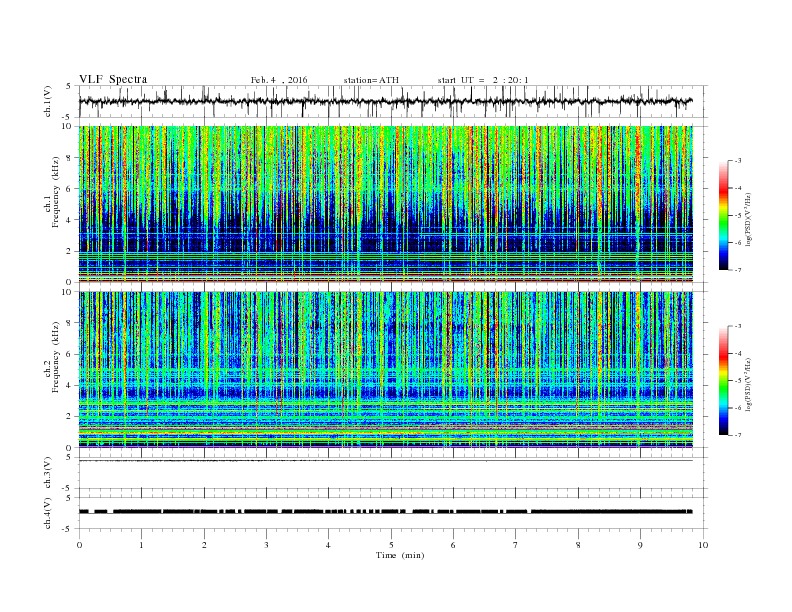Click the time axis tick label "1"
This screenshot has width=792, height=612.
tap(141, 545)
